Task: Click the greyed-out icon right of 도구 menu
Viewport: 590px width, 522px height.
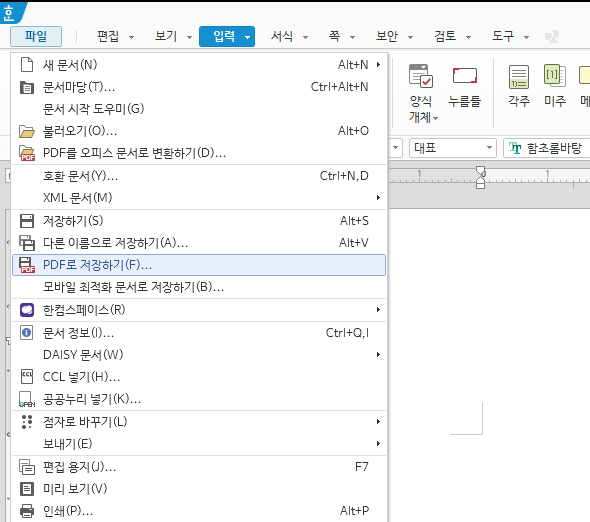Action: 552,37
